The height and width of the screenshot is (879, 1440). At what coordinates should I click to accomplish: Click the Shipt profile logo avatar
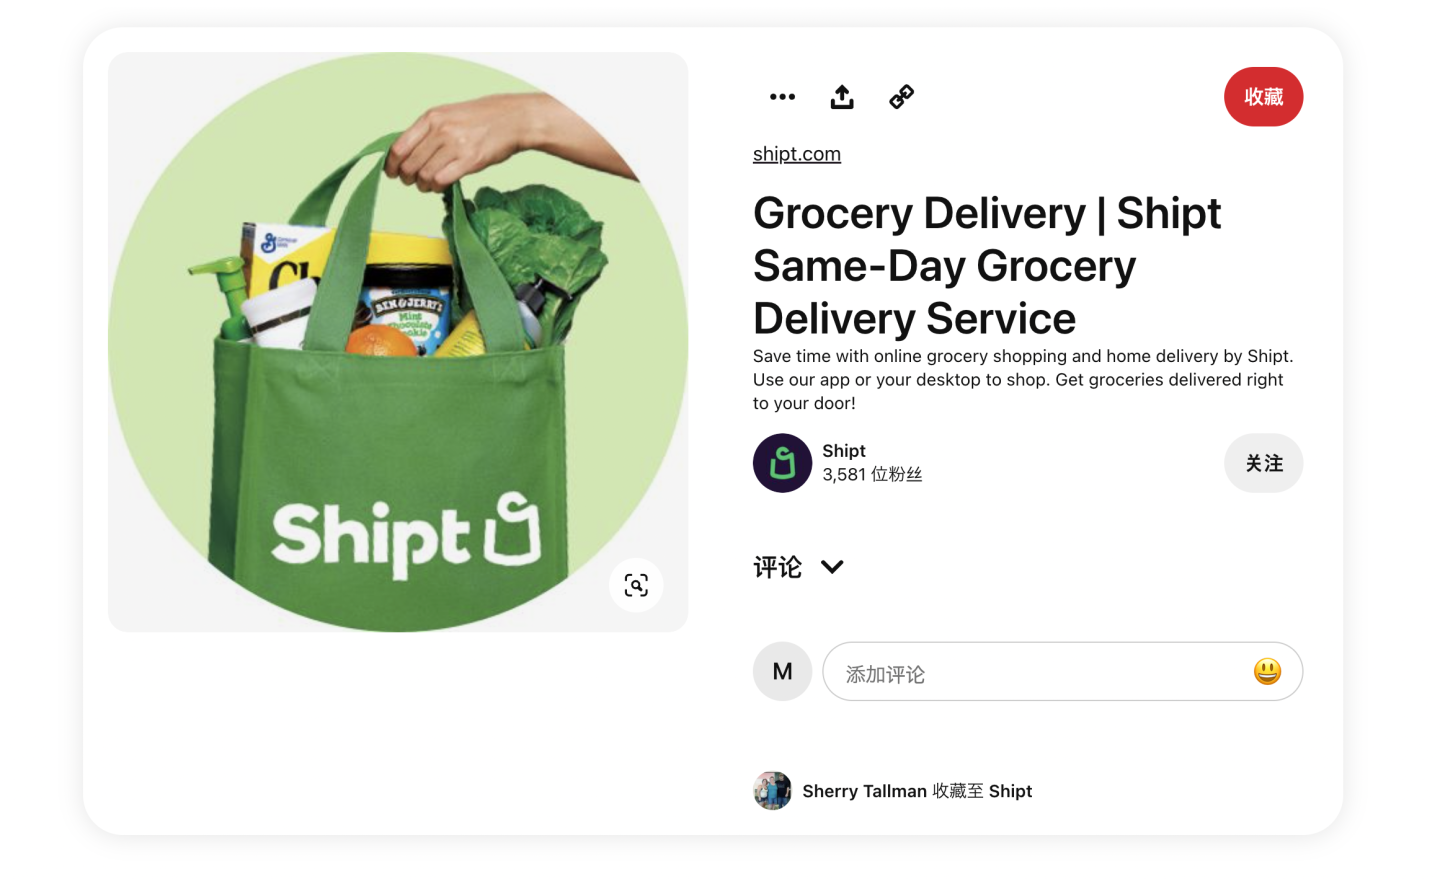[x=782, y=463]
